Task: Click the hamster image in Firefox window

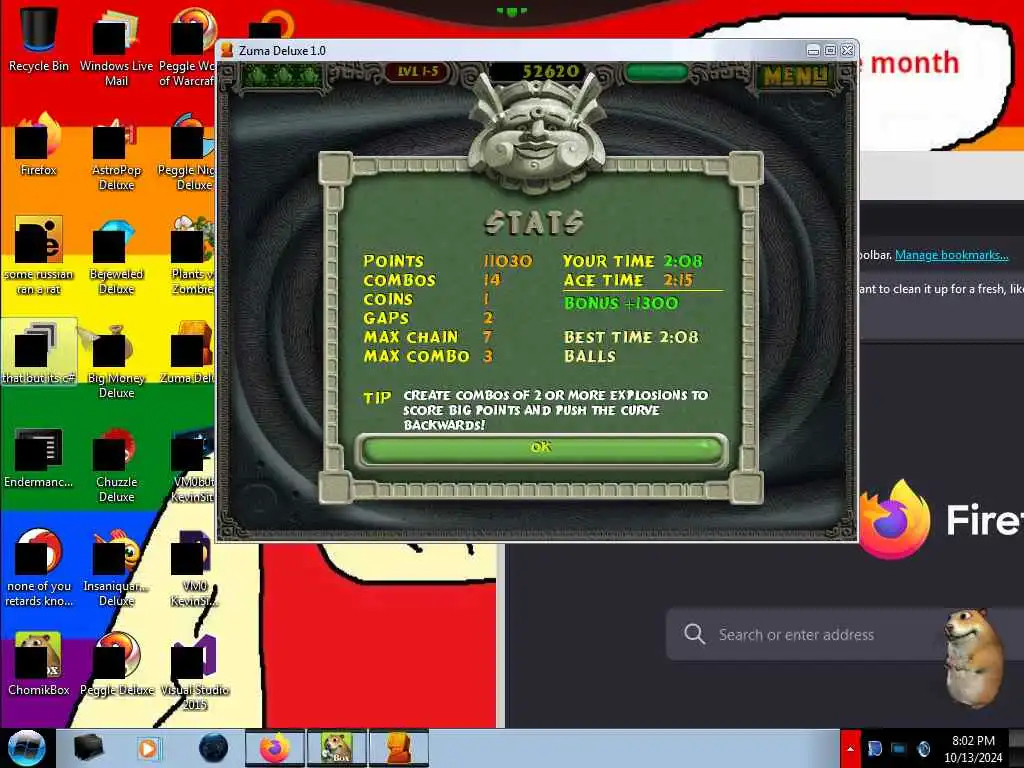Action: tap(973, 658)
